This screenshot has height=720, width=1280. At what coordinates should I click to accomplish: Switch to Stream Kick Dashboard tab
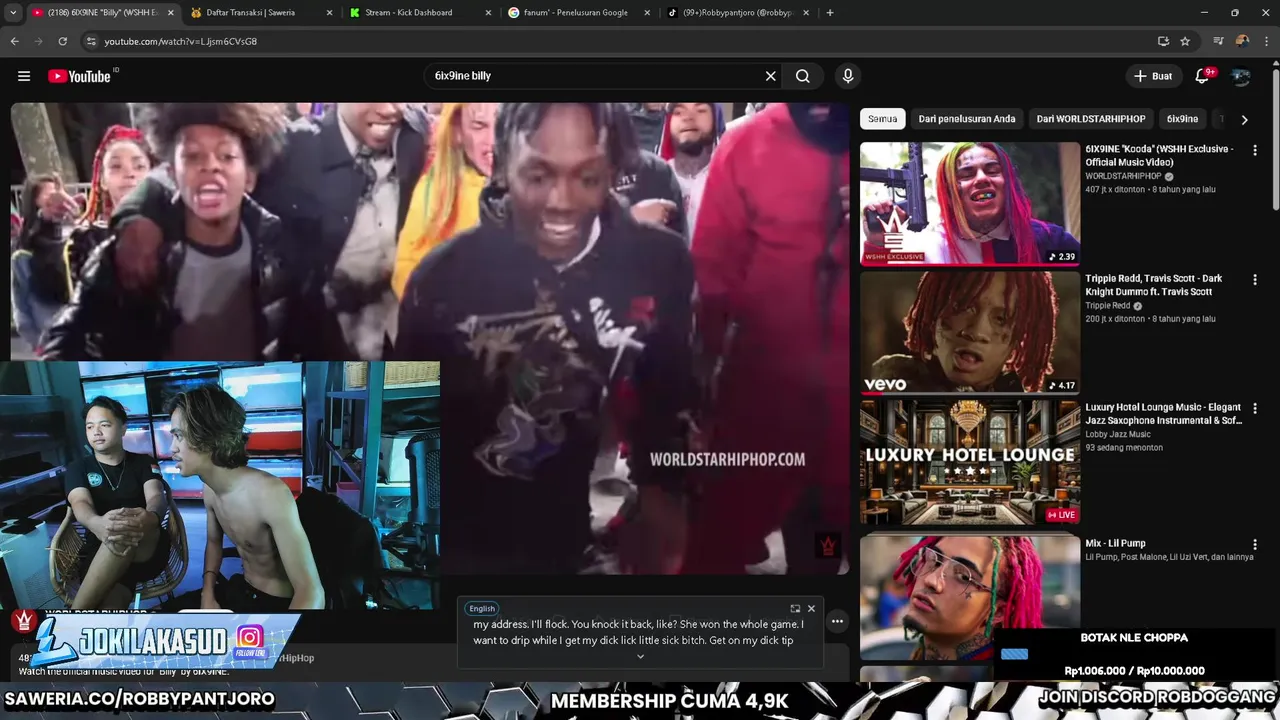[418, 13]
